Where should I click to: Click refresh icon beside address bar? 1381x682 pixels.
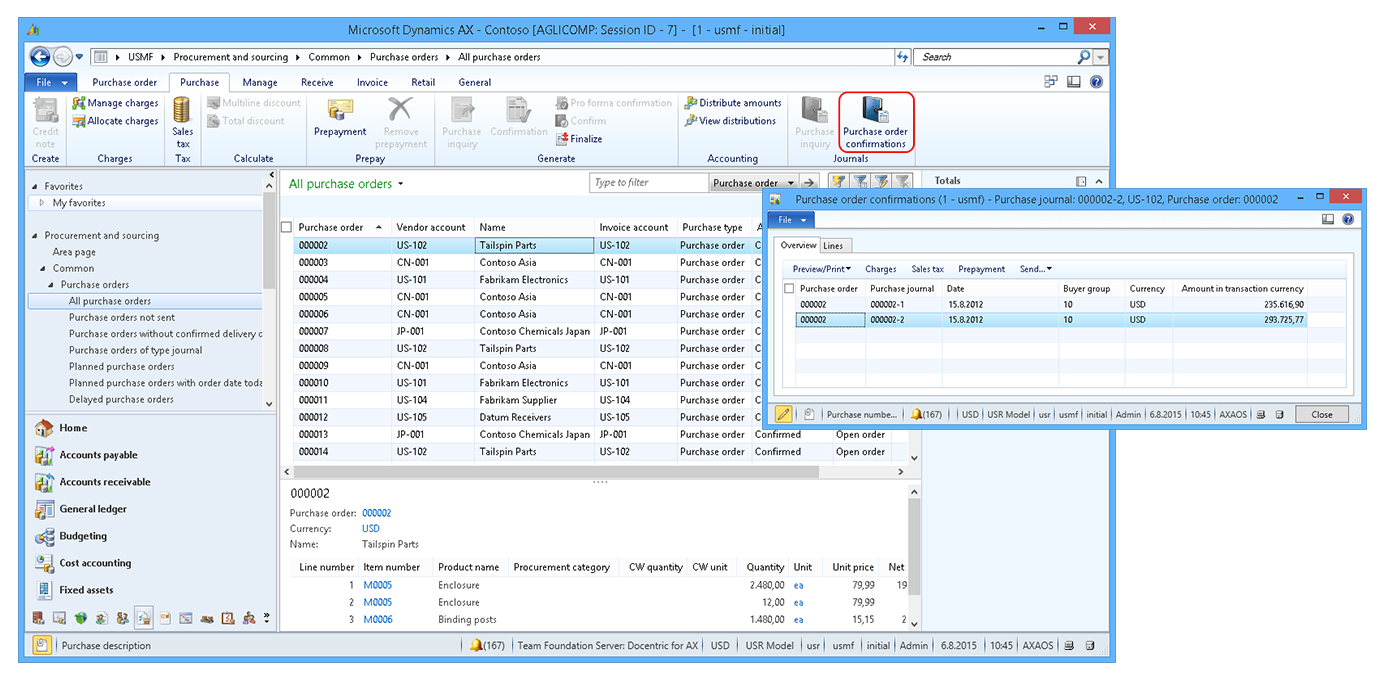pos(903,57)
